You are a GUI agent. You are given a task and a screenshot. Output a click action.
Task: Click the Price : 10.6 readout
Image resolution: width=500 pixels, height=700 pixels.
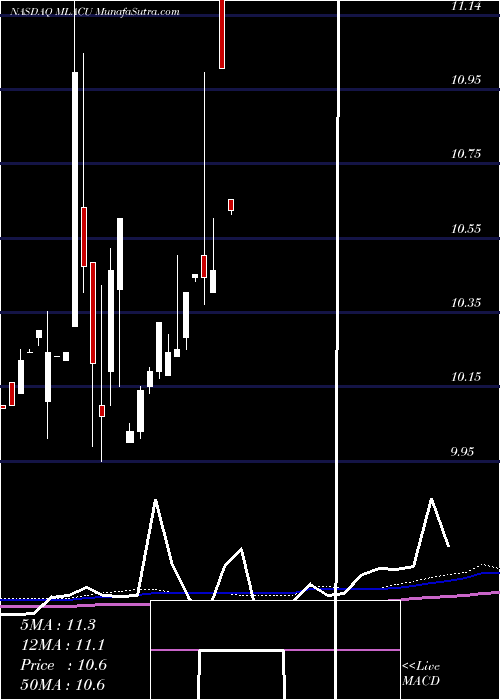pos(63,665)
